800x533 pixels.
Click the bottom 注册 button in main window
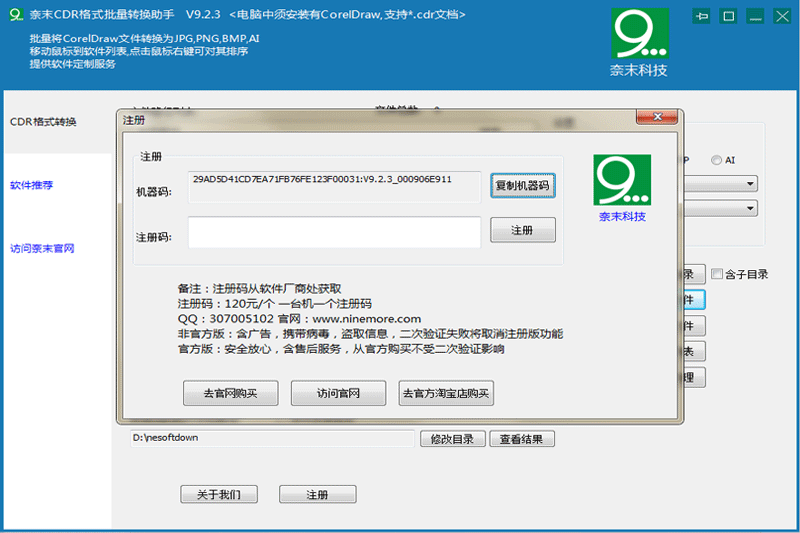click(x=317, y=494)
